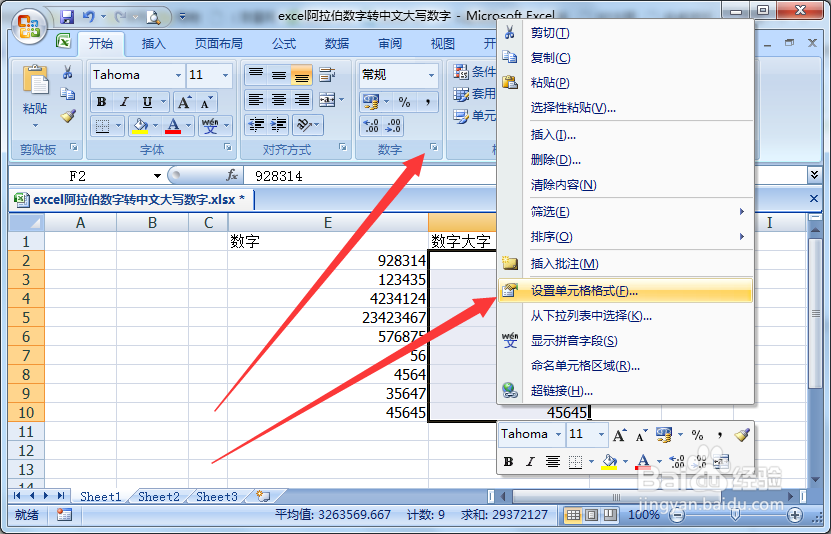Click percent style in the mini toolbar
The height and width of the screenshot is (534, 831).
697,435
